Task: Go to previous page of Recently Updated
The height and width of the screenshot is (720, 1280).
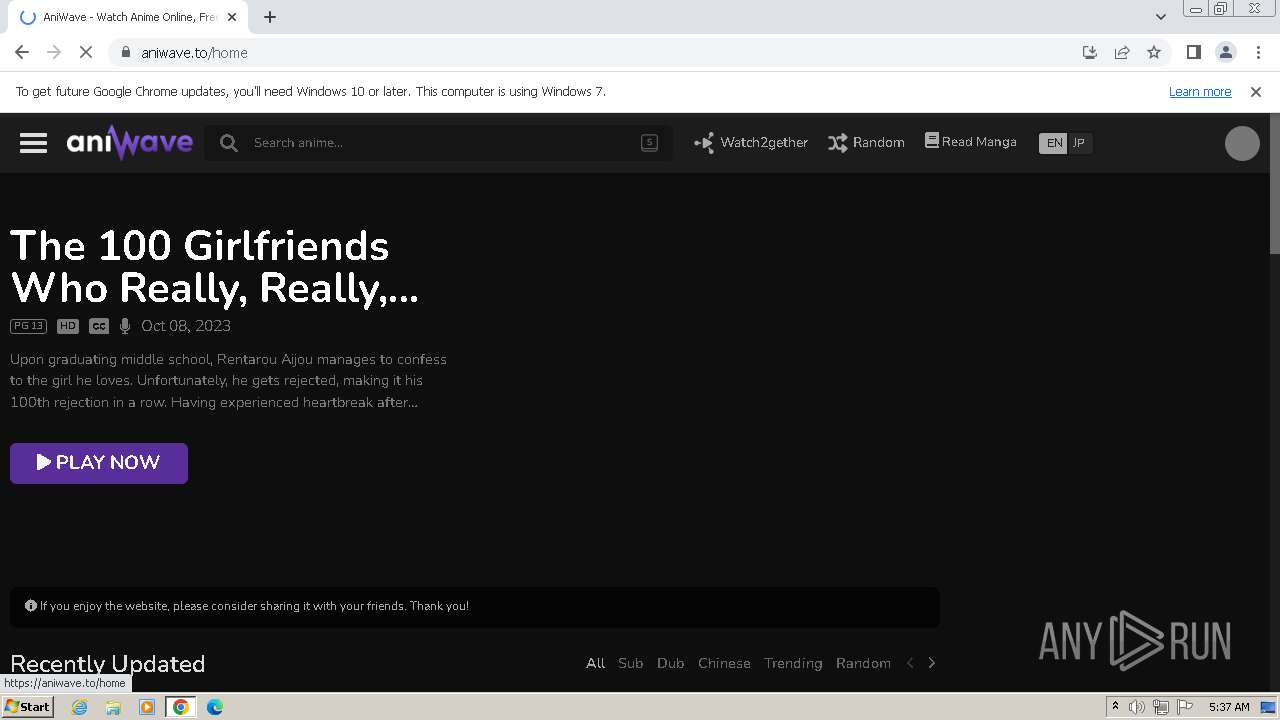Action: click(910, 663)
